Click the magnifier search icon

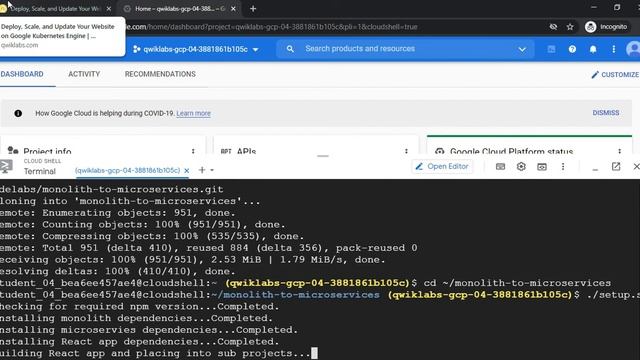(x=290, y=49)
